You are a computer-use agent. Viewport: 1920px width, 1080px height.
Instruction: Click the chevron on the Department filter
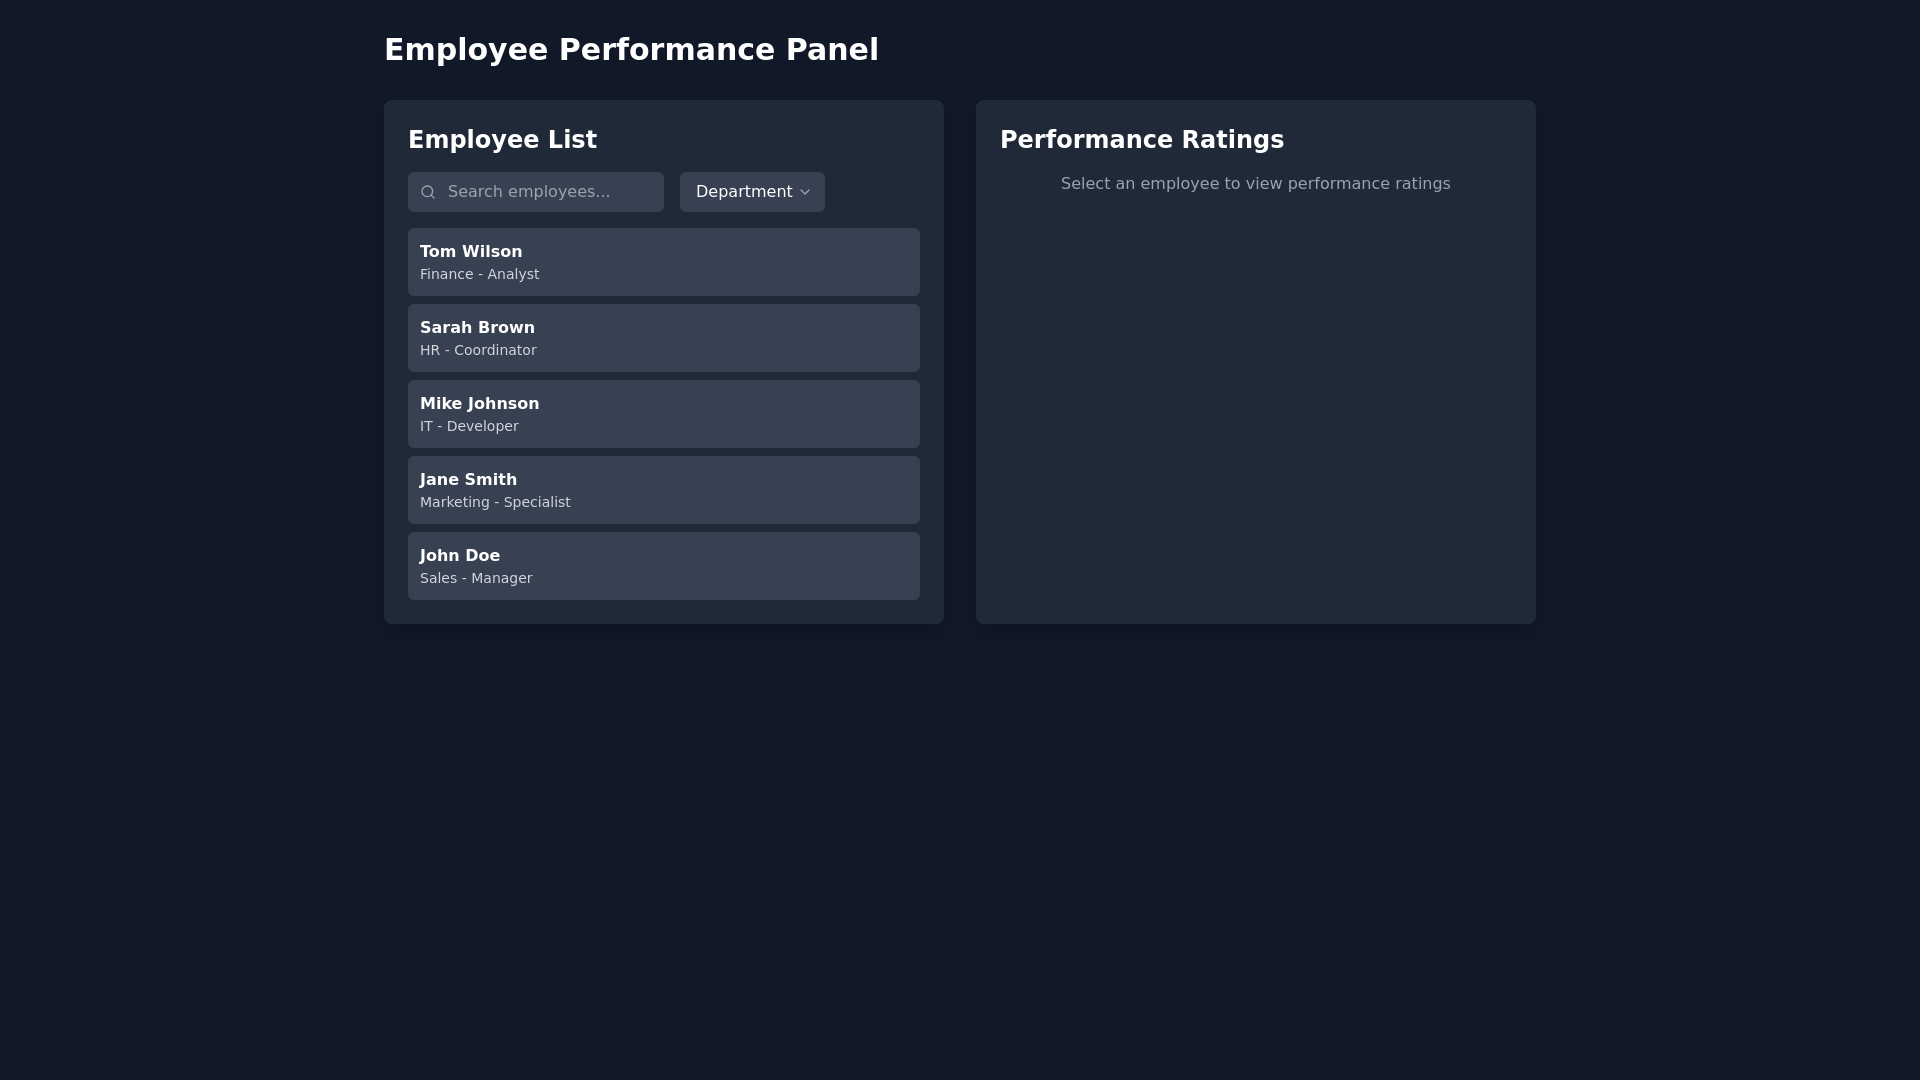point(805,191)
